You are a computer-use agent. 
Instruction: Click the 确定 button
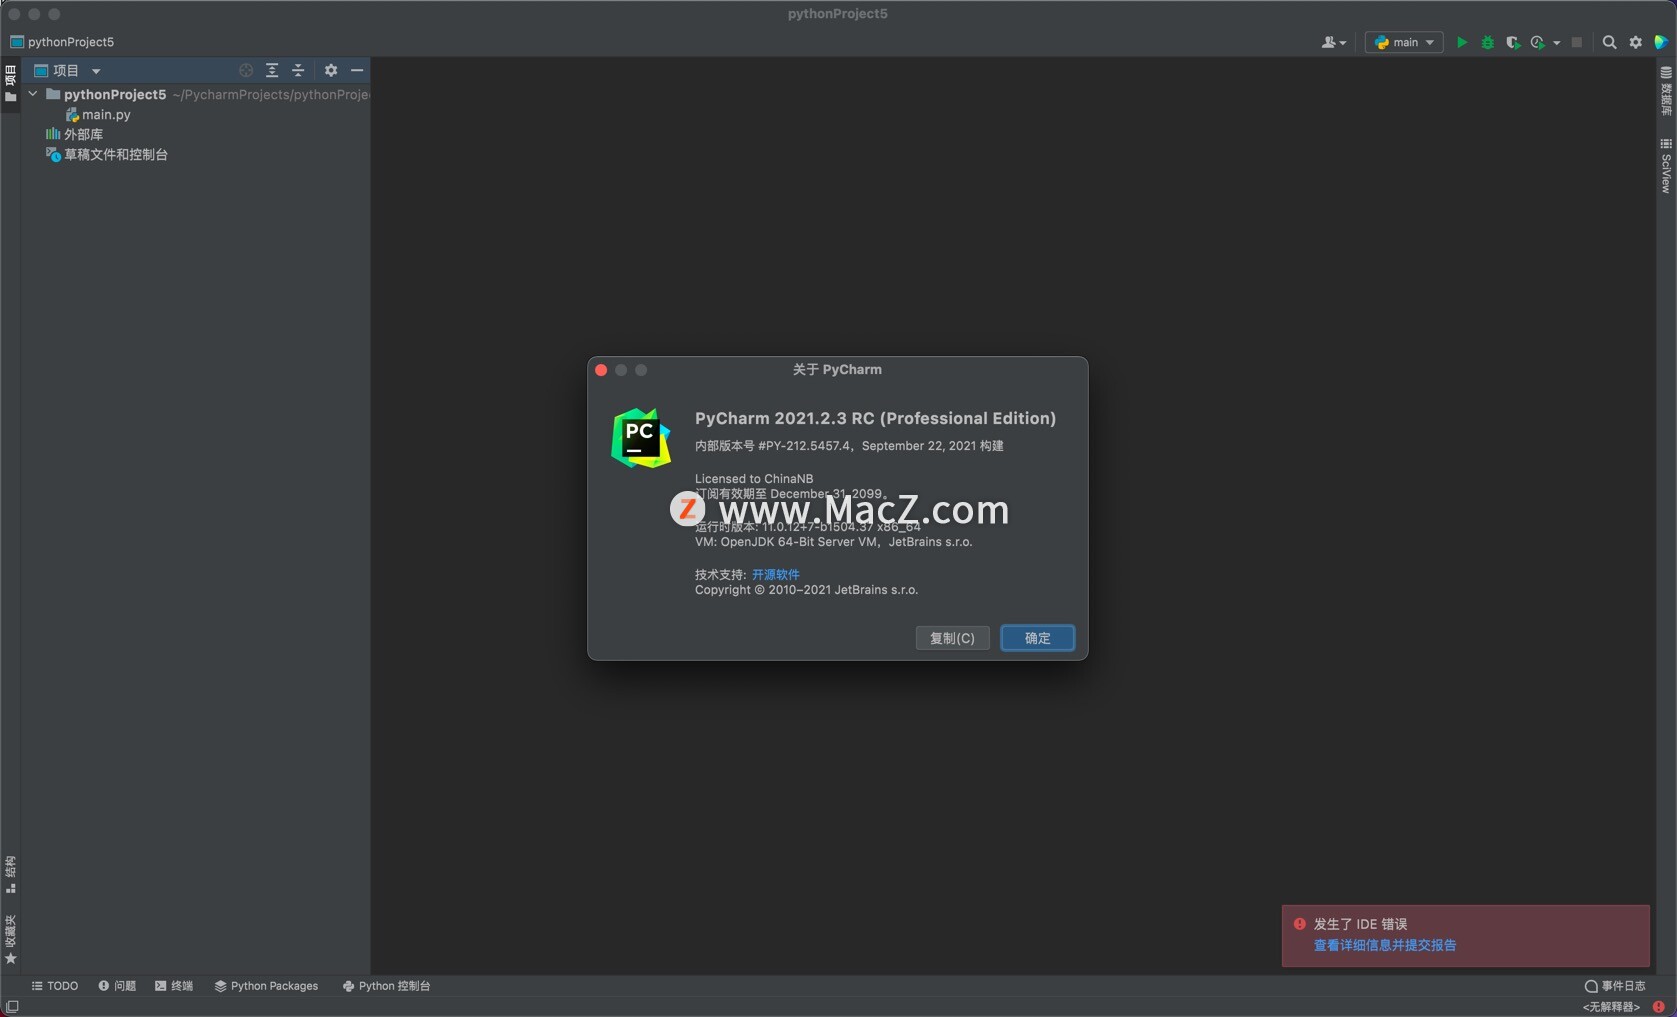click(x=1038, y=638)
